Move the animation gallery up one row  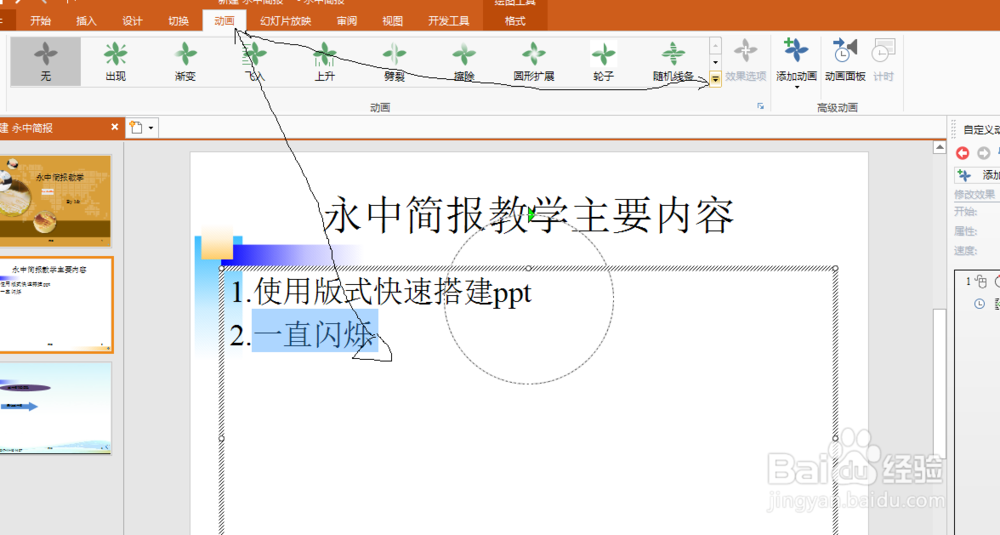point(715,46)
